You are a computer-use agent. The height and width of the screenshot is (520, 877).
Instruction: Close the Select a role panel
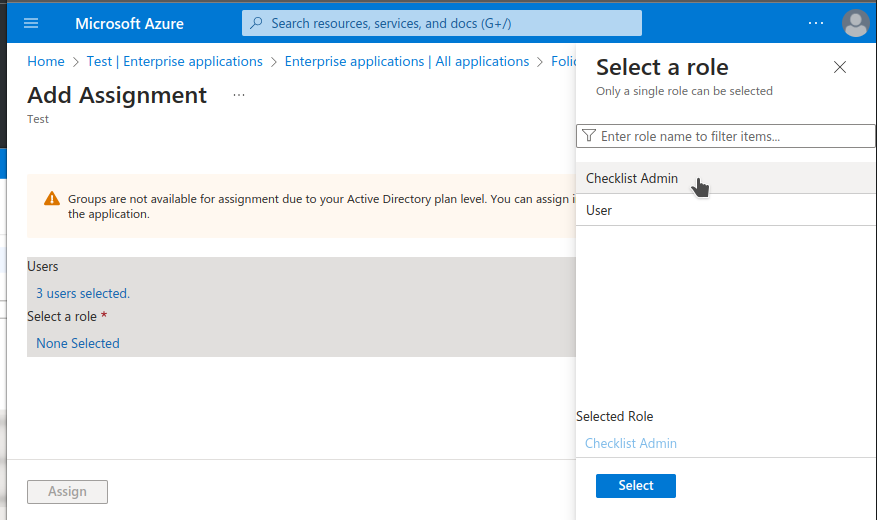coord(840,67)
